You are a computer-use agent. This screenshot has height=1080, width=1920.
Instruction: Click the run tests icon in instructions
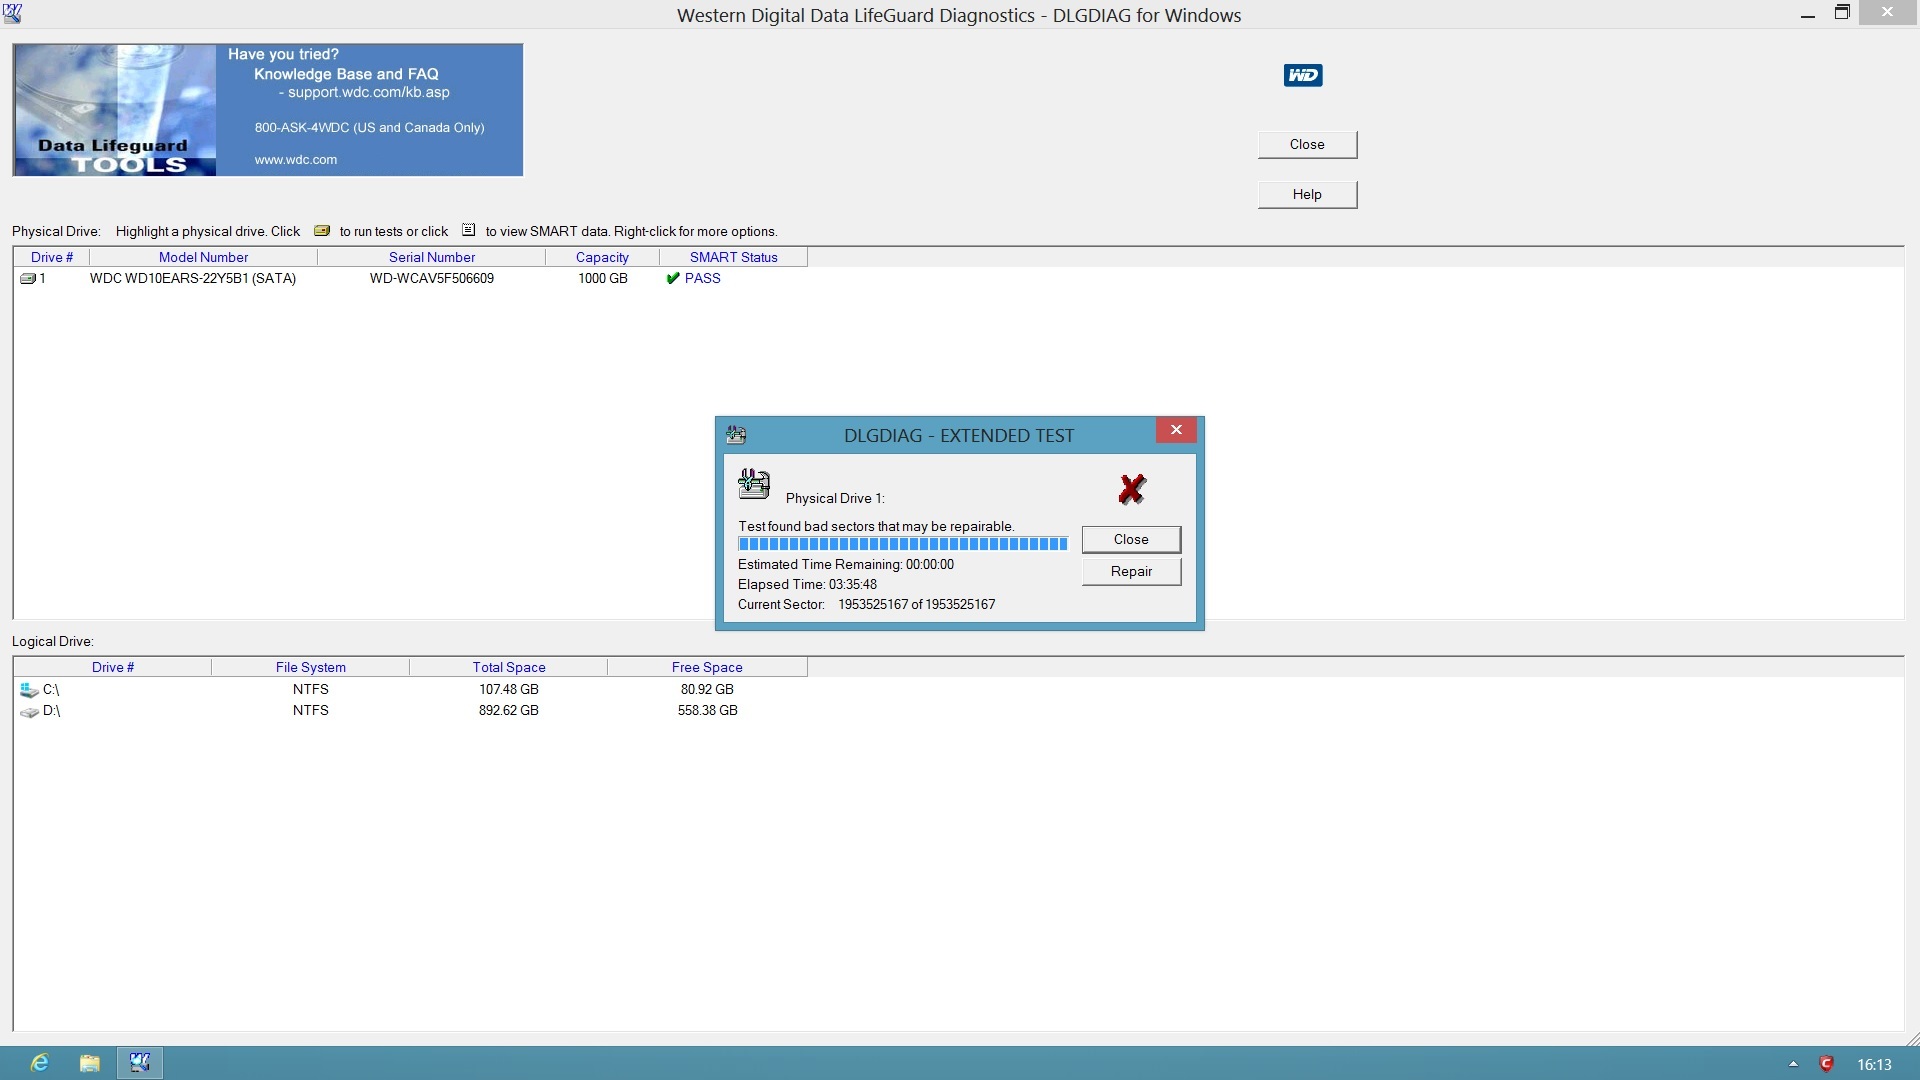pos(322,231)
